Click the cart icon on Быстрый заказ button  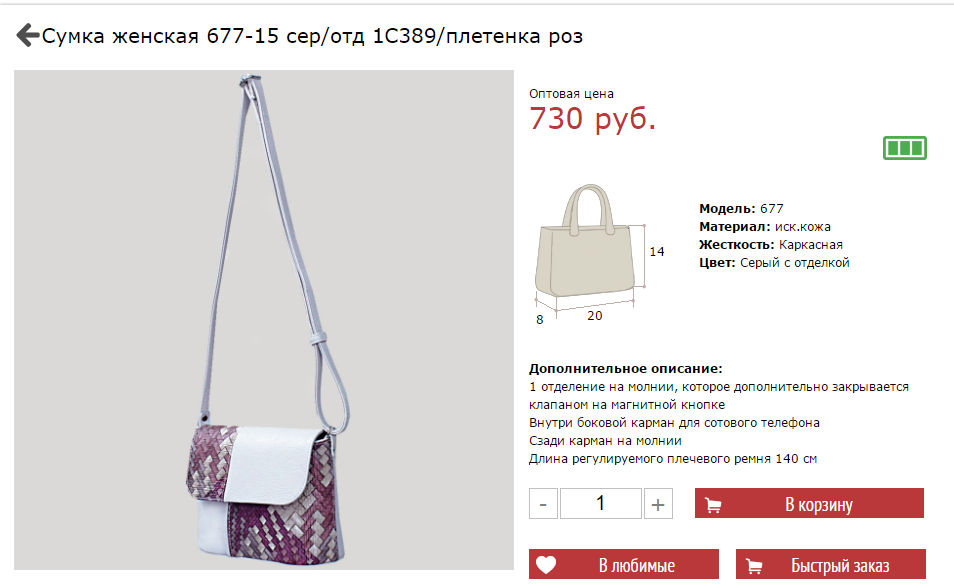click(x=754, y=567)
